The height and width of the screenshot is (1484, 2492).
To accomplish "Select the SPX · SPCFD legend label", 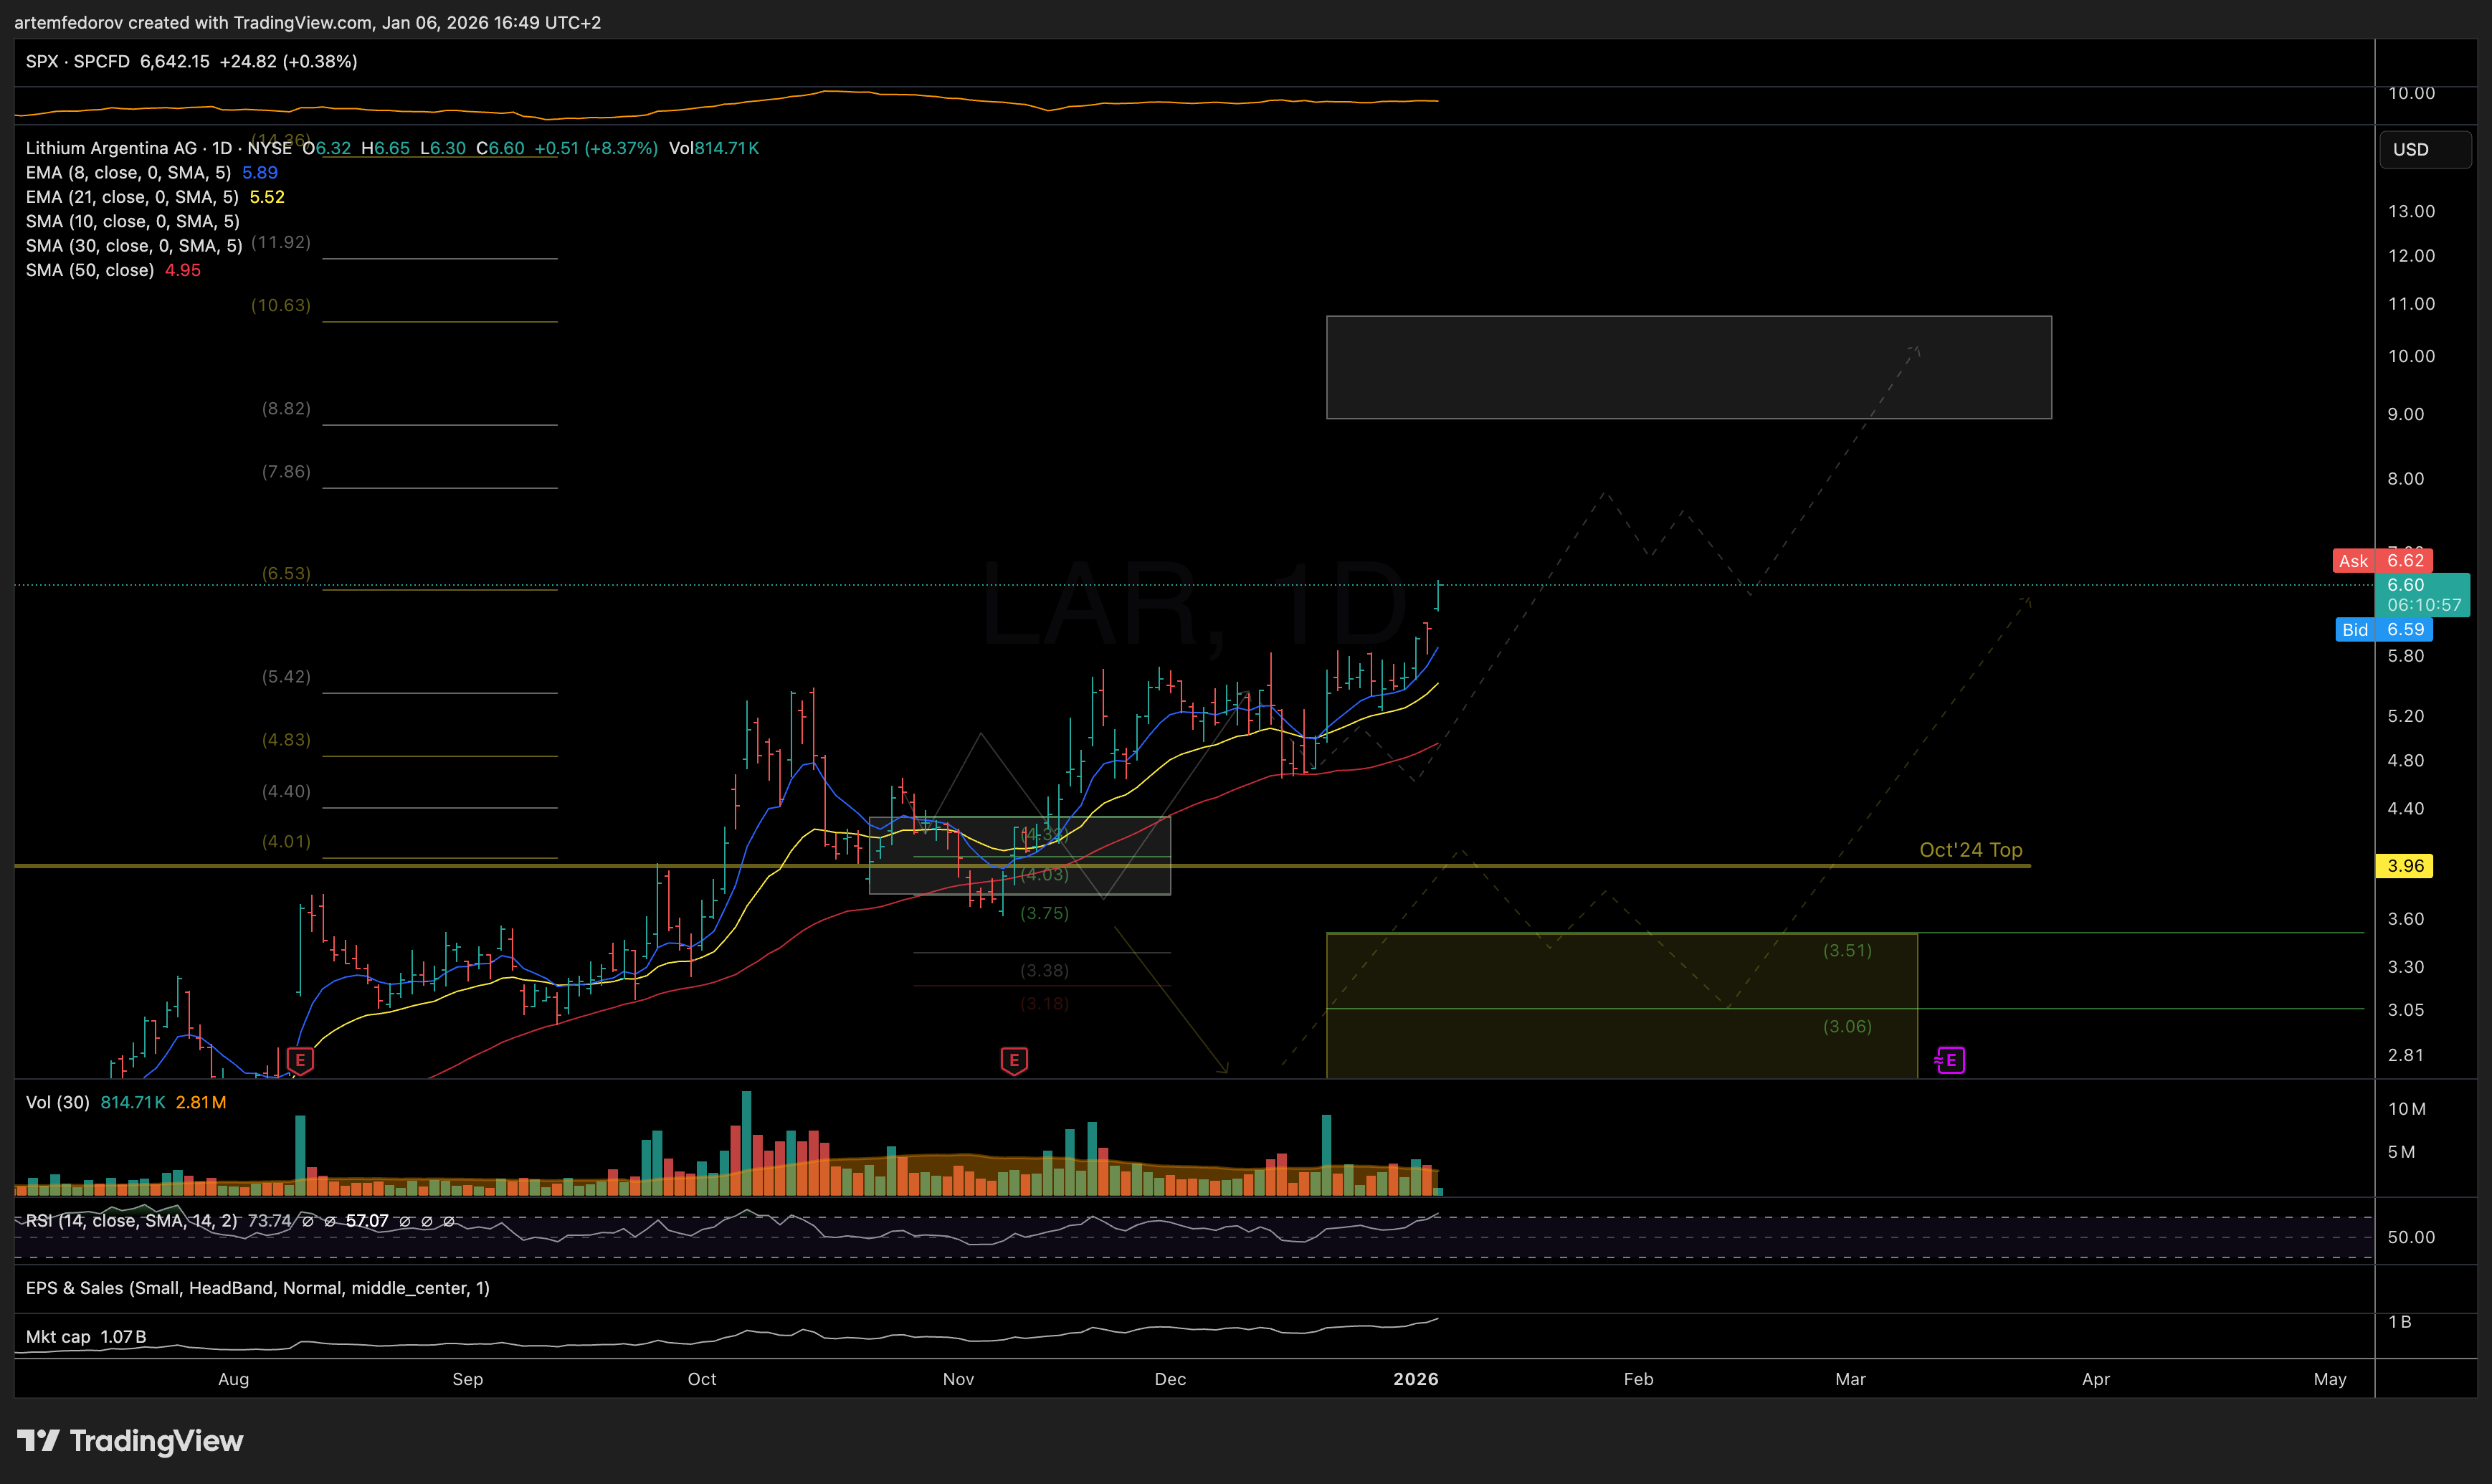I will (x=78, y=61).
